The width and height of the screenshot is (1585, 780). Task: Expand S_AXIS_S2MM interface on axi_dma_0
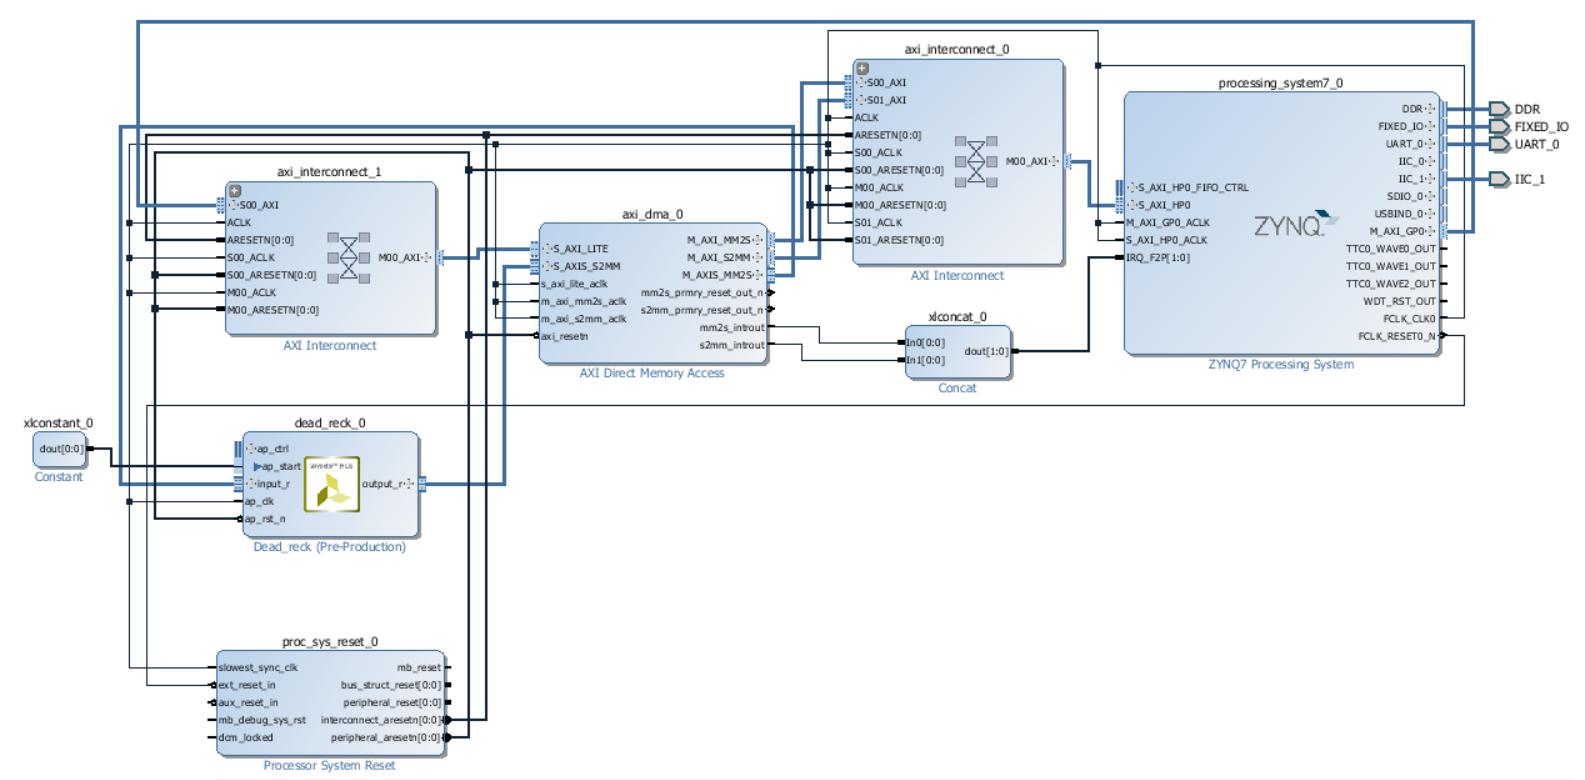point(547,266)
